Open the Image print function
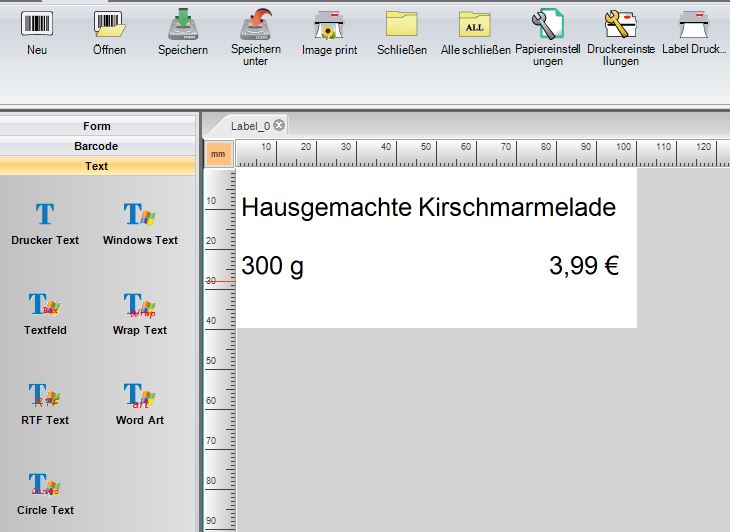The width and height of the screenshot is (730, 532). point(329,33)
